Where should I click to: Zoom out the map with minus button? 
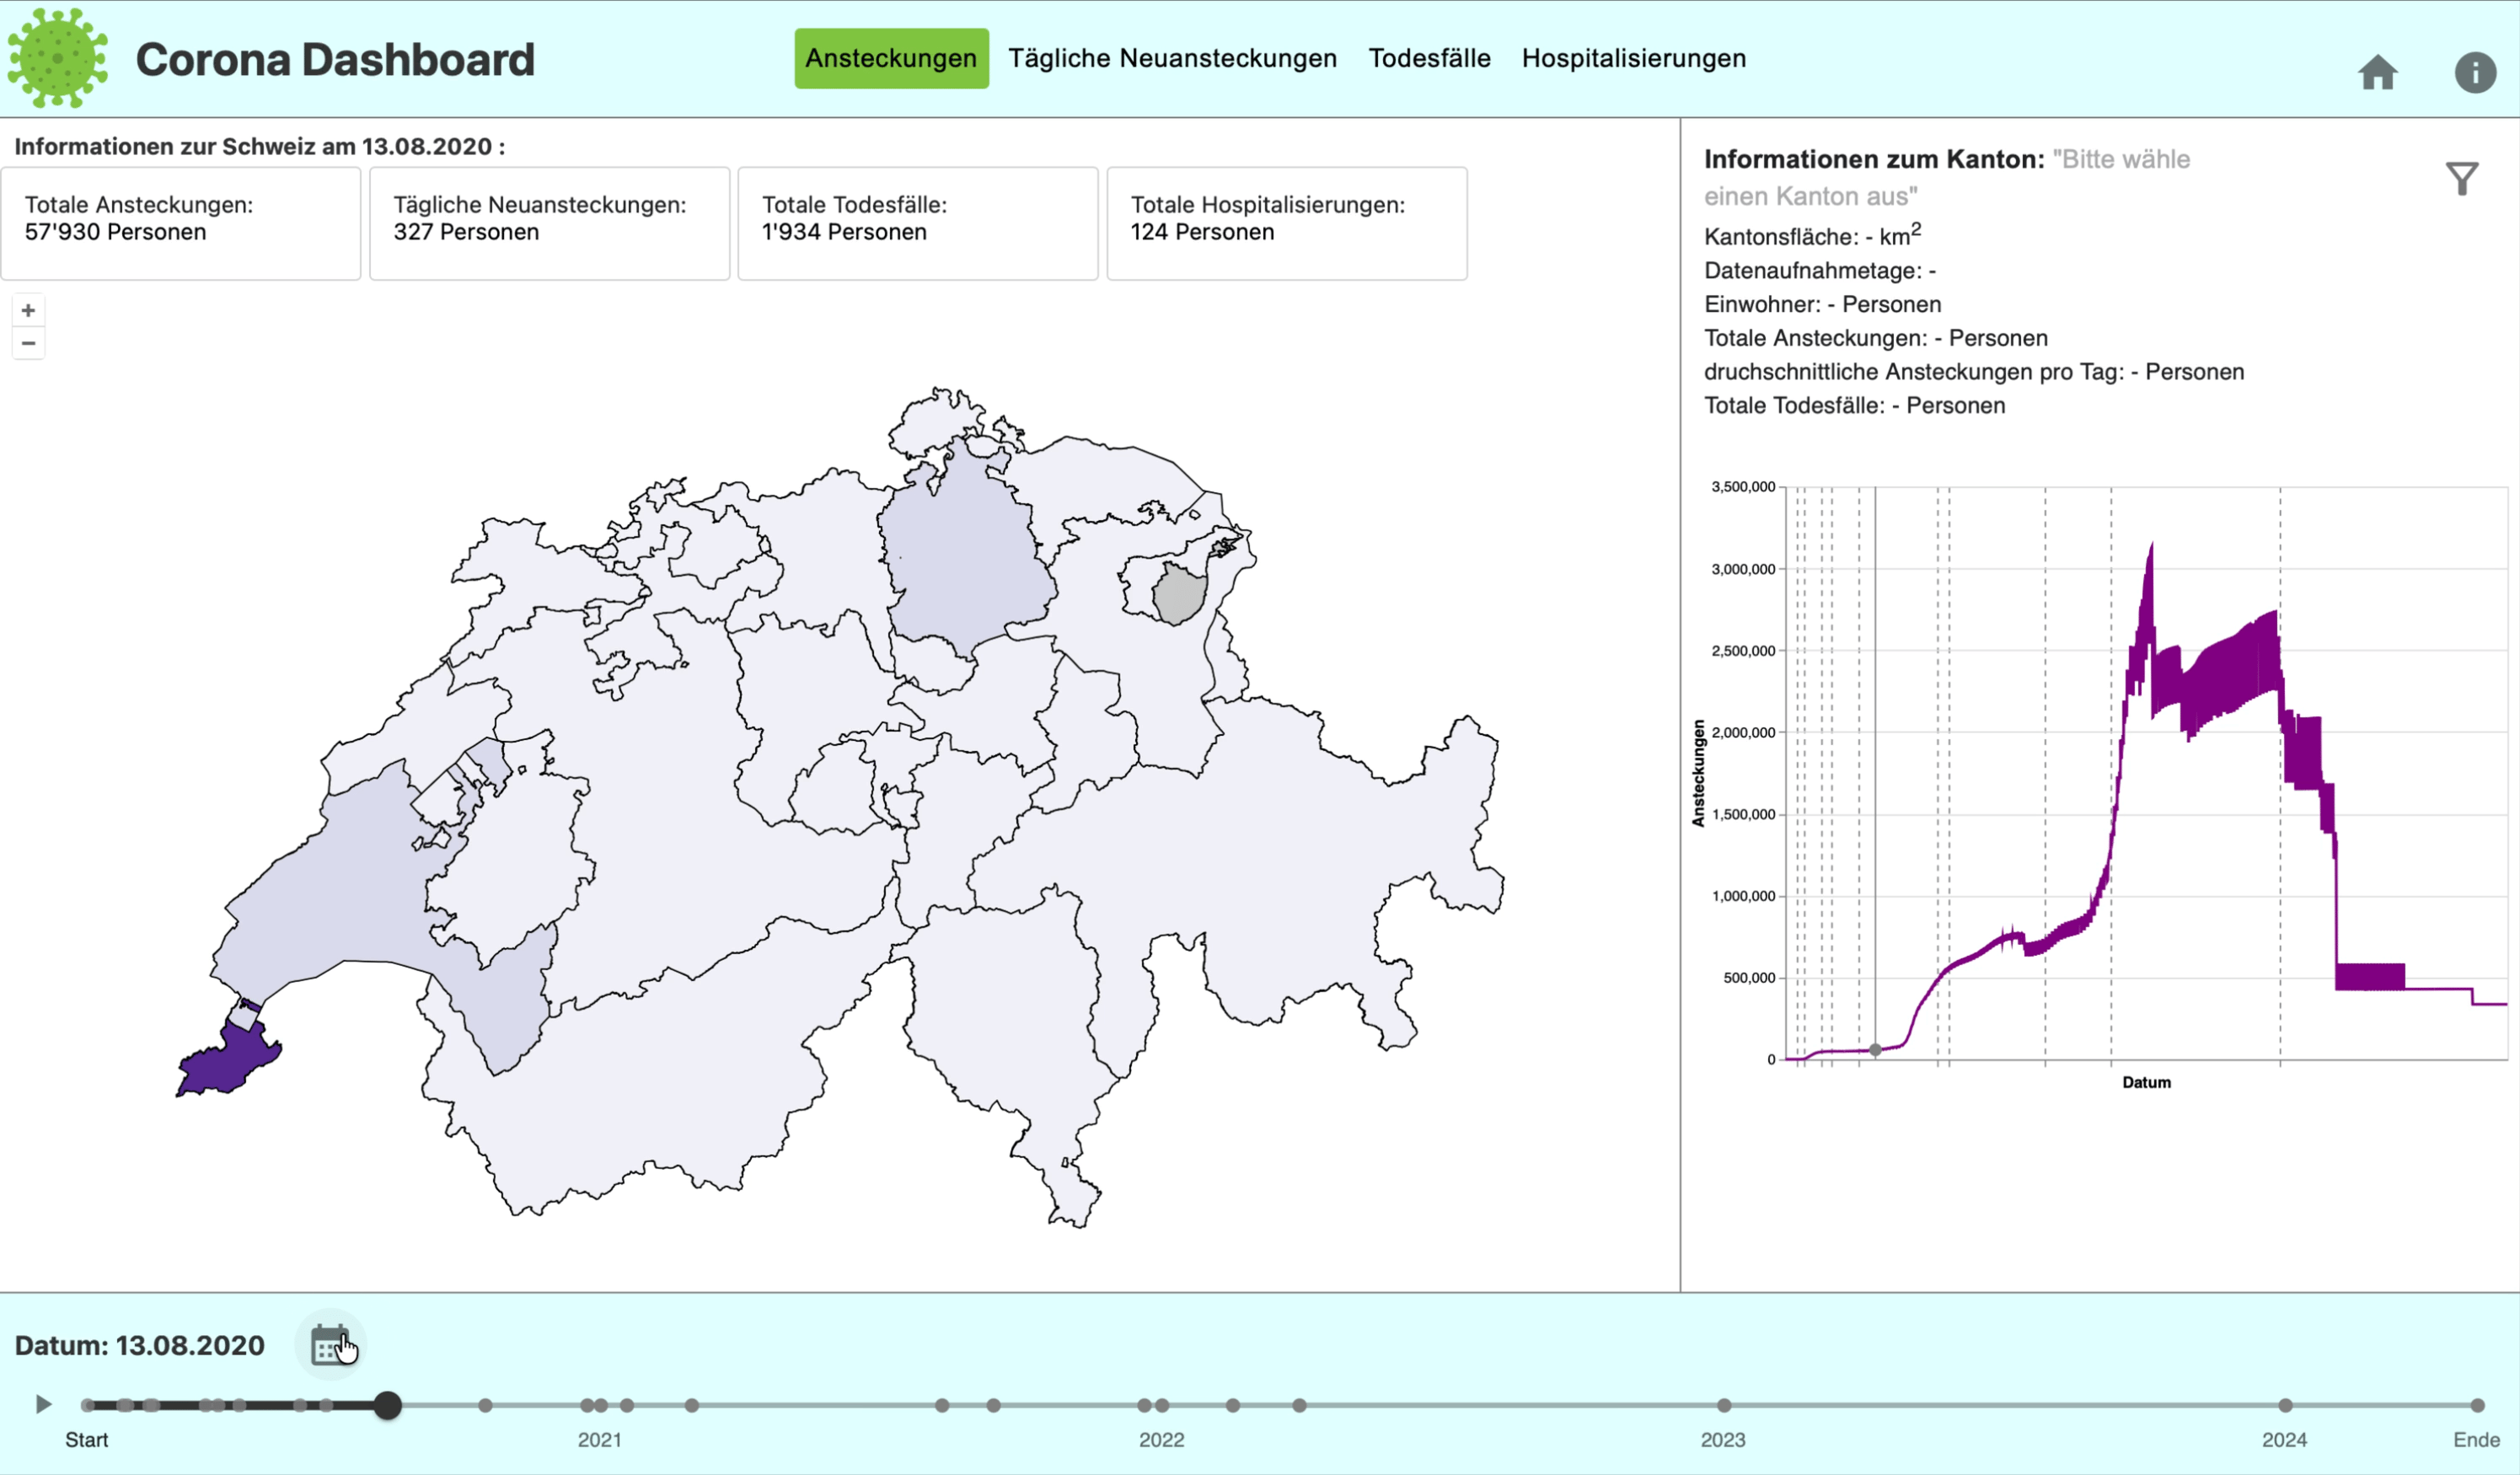(x=28, y=343)
